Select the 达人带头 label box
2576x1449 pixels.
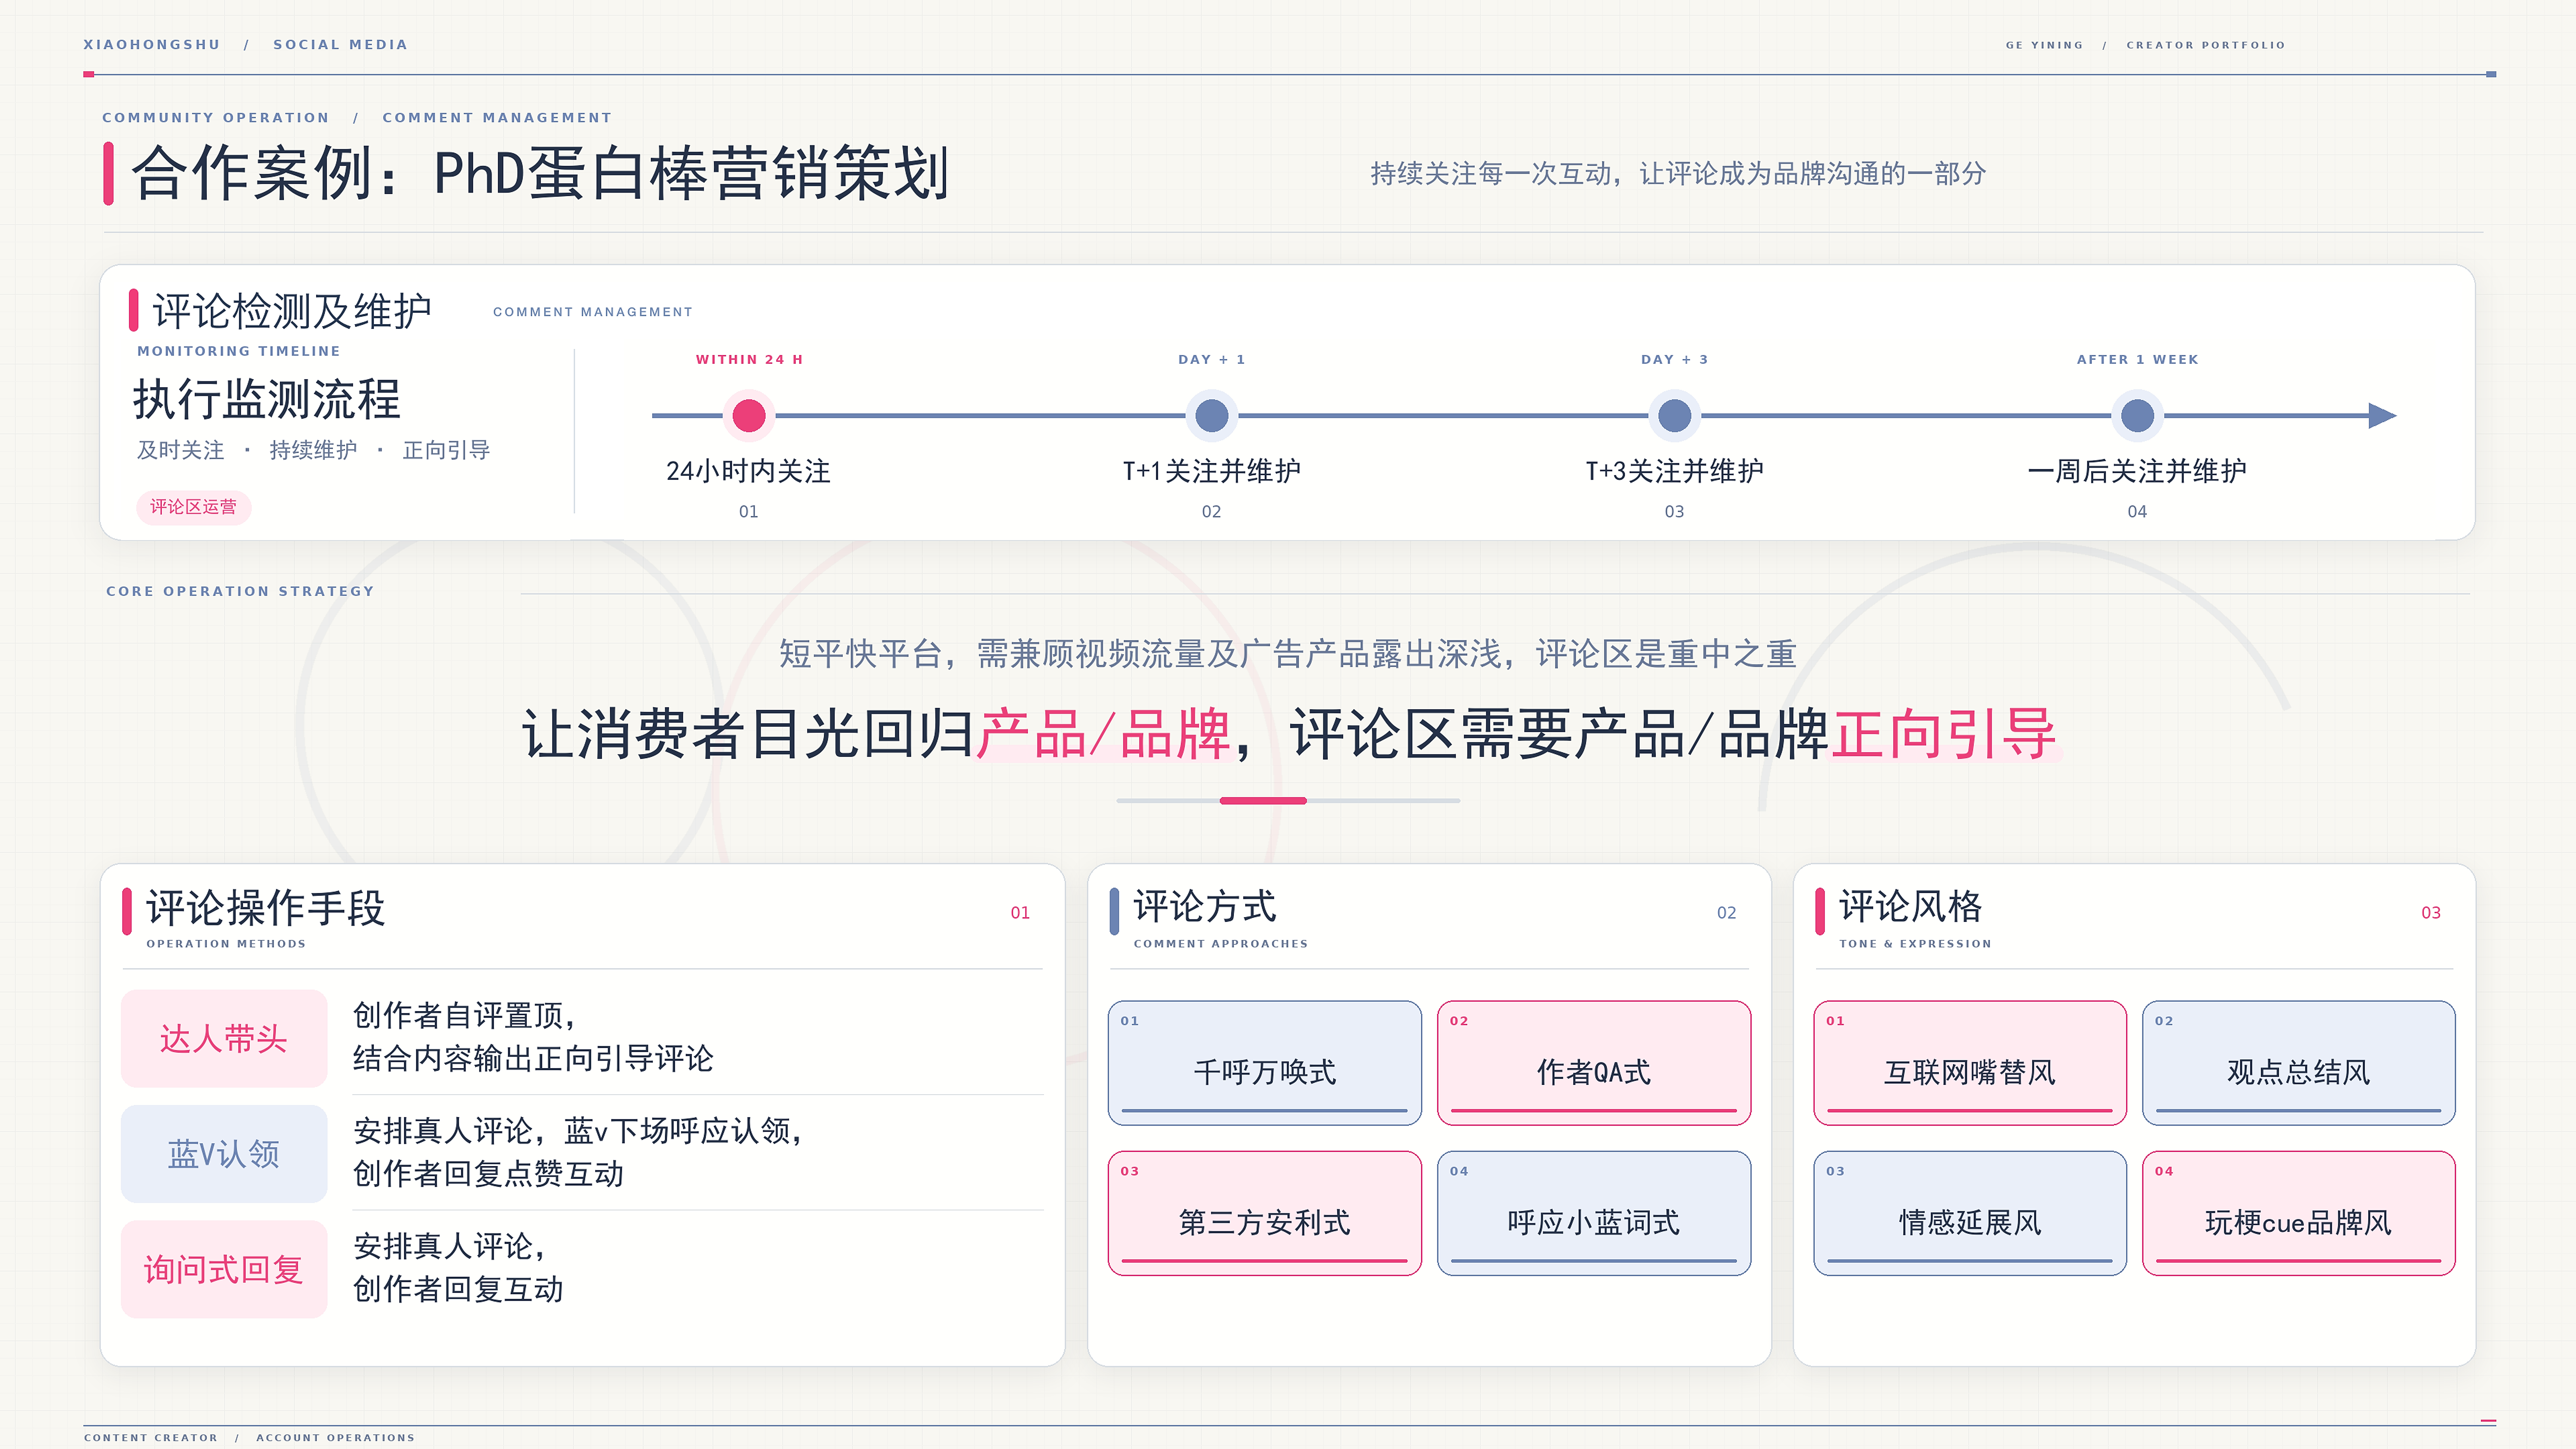pyautogui.click(x=224, y=1039)
